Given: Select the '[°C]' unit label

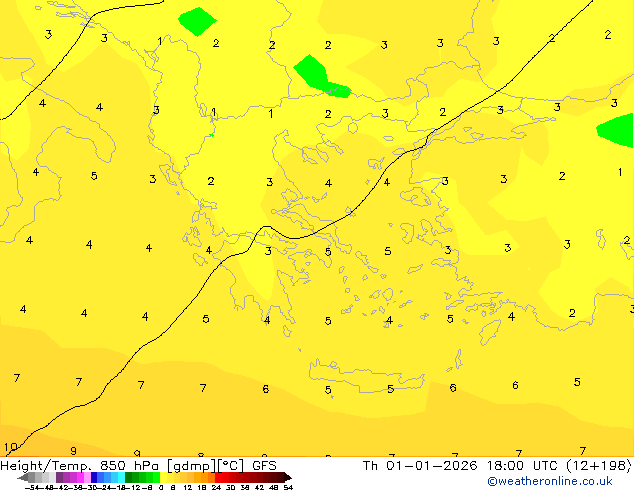Looking at the screenshot, I should (x=231, y=466).
